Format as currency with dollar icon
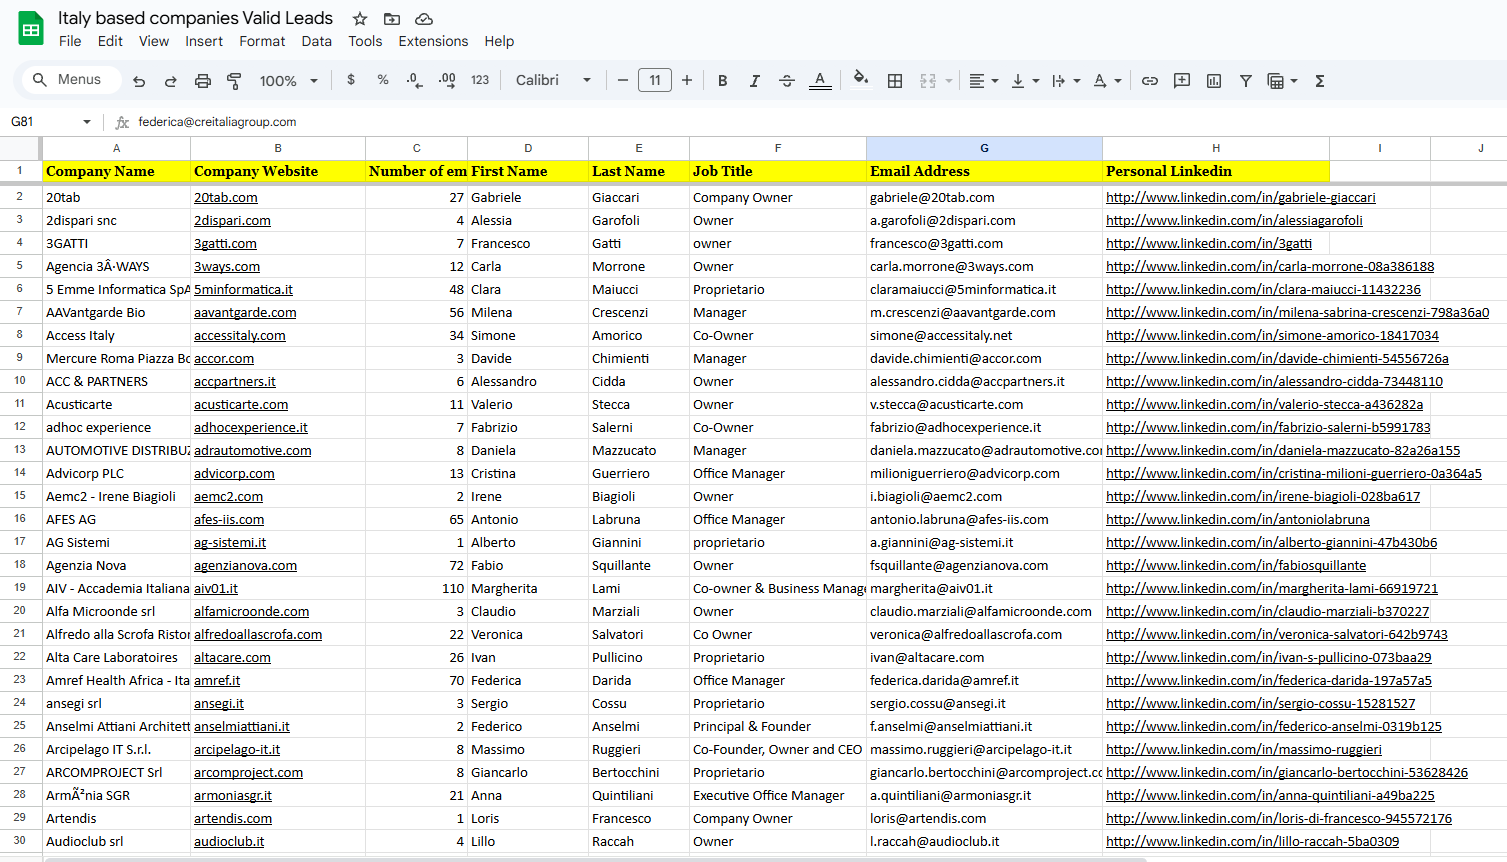1507x862 pixels. 351,80
